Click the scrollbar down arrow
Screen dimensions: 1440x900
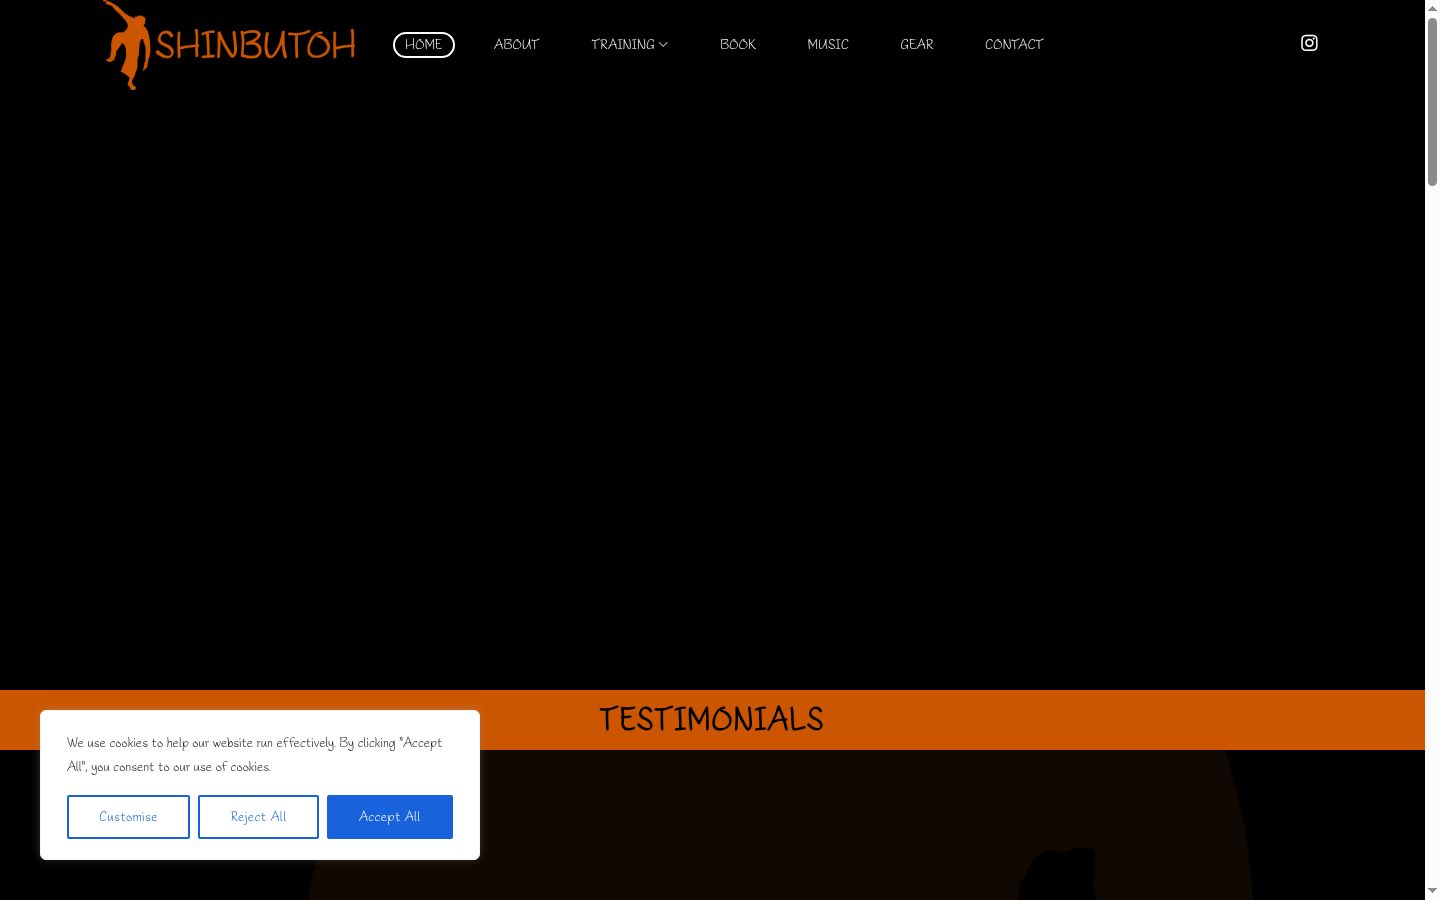pyautogui.click(x=1432, y=891)
